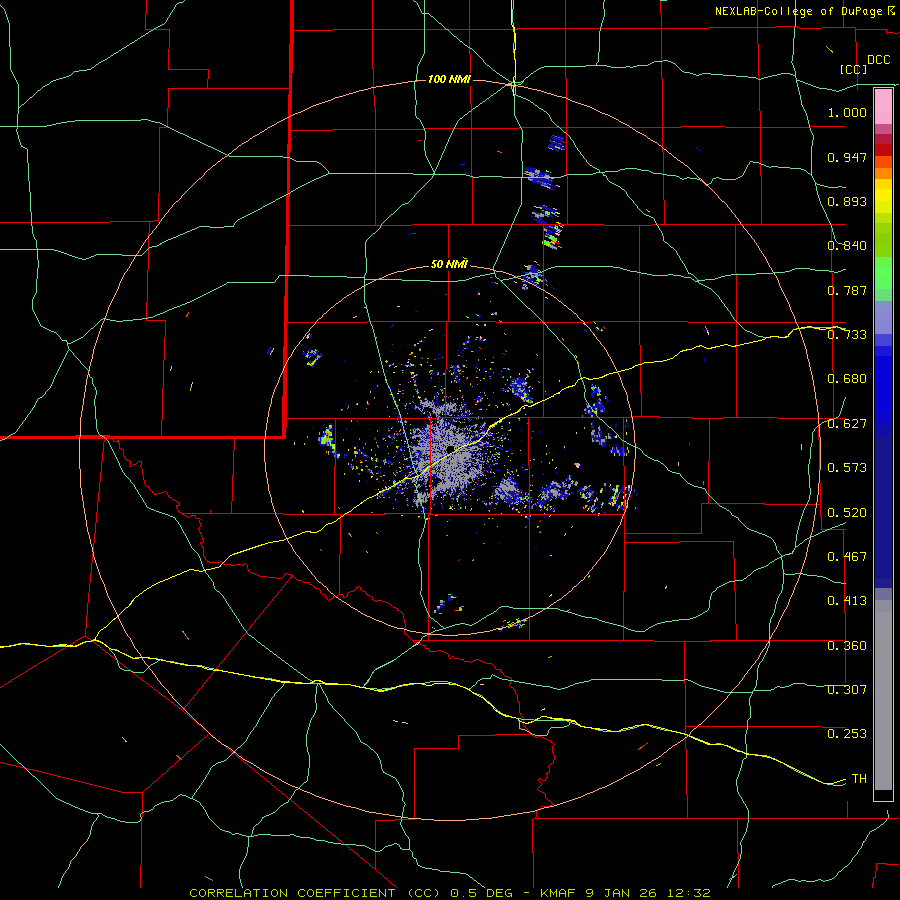900x900 pixels.
Task: Click the 0.467 legend value
Action: [x=847, y=557]
